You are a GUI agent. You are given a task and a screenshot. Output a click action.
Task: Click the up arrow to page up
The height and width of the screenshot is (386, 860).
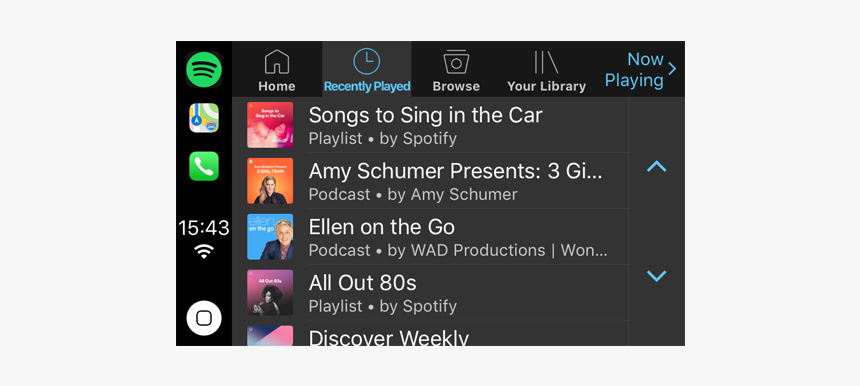(657, 166)
